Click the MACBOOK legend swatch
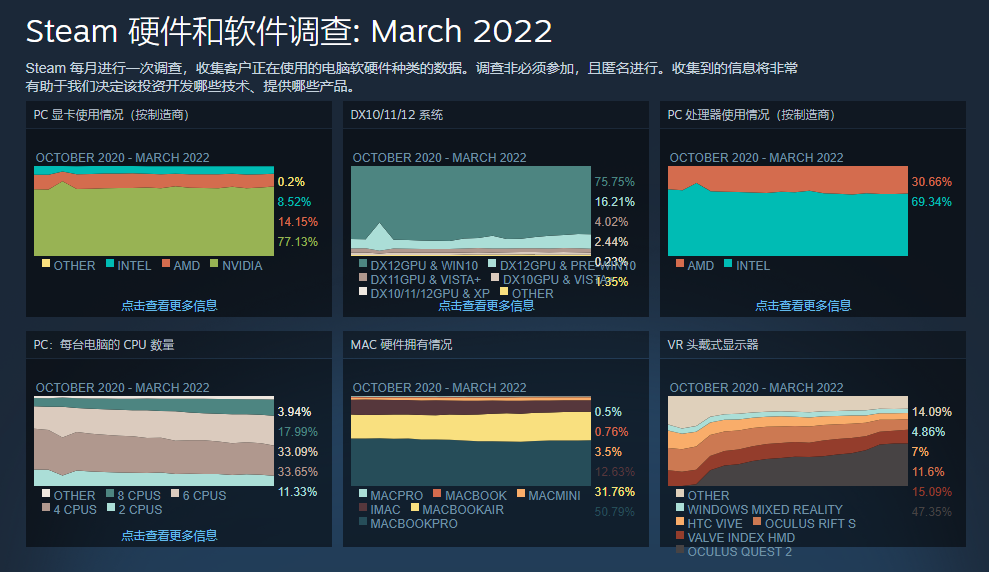This screenshot has height=572, width=989. coord(437,494)
